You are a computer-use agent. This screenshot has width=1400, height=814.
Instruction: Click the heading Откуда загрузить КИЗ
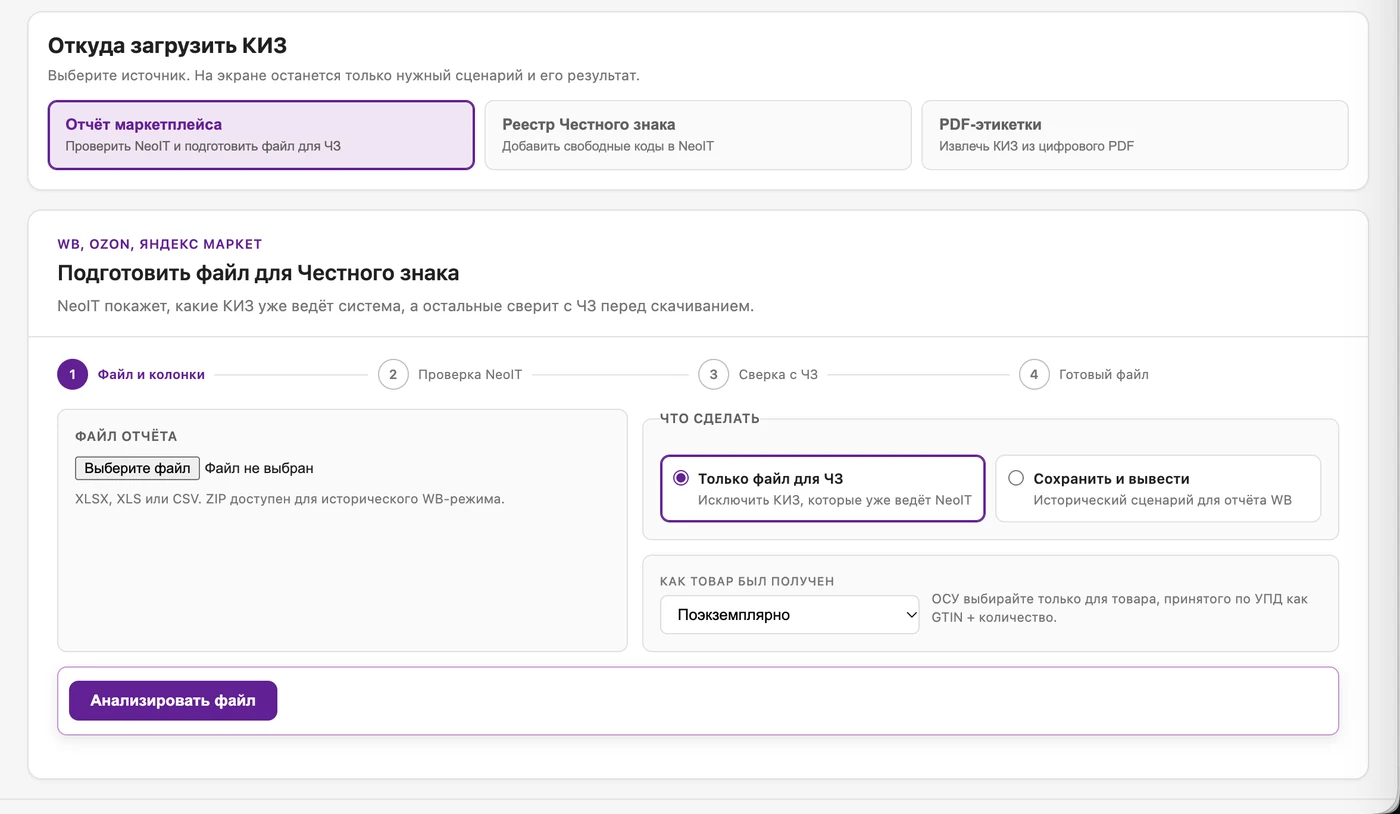point(168,45)
